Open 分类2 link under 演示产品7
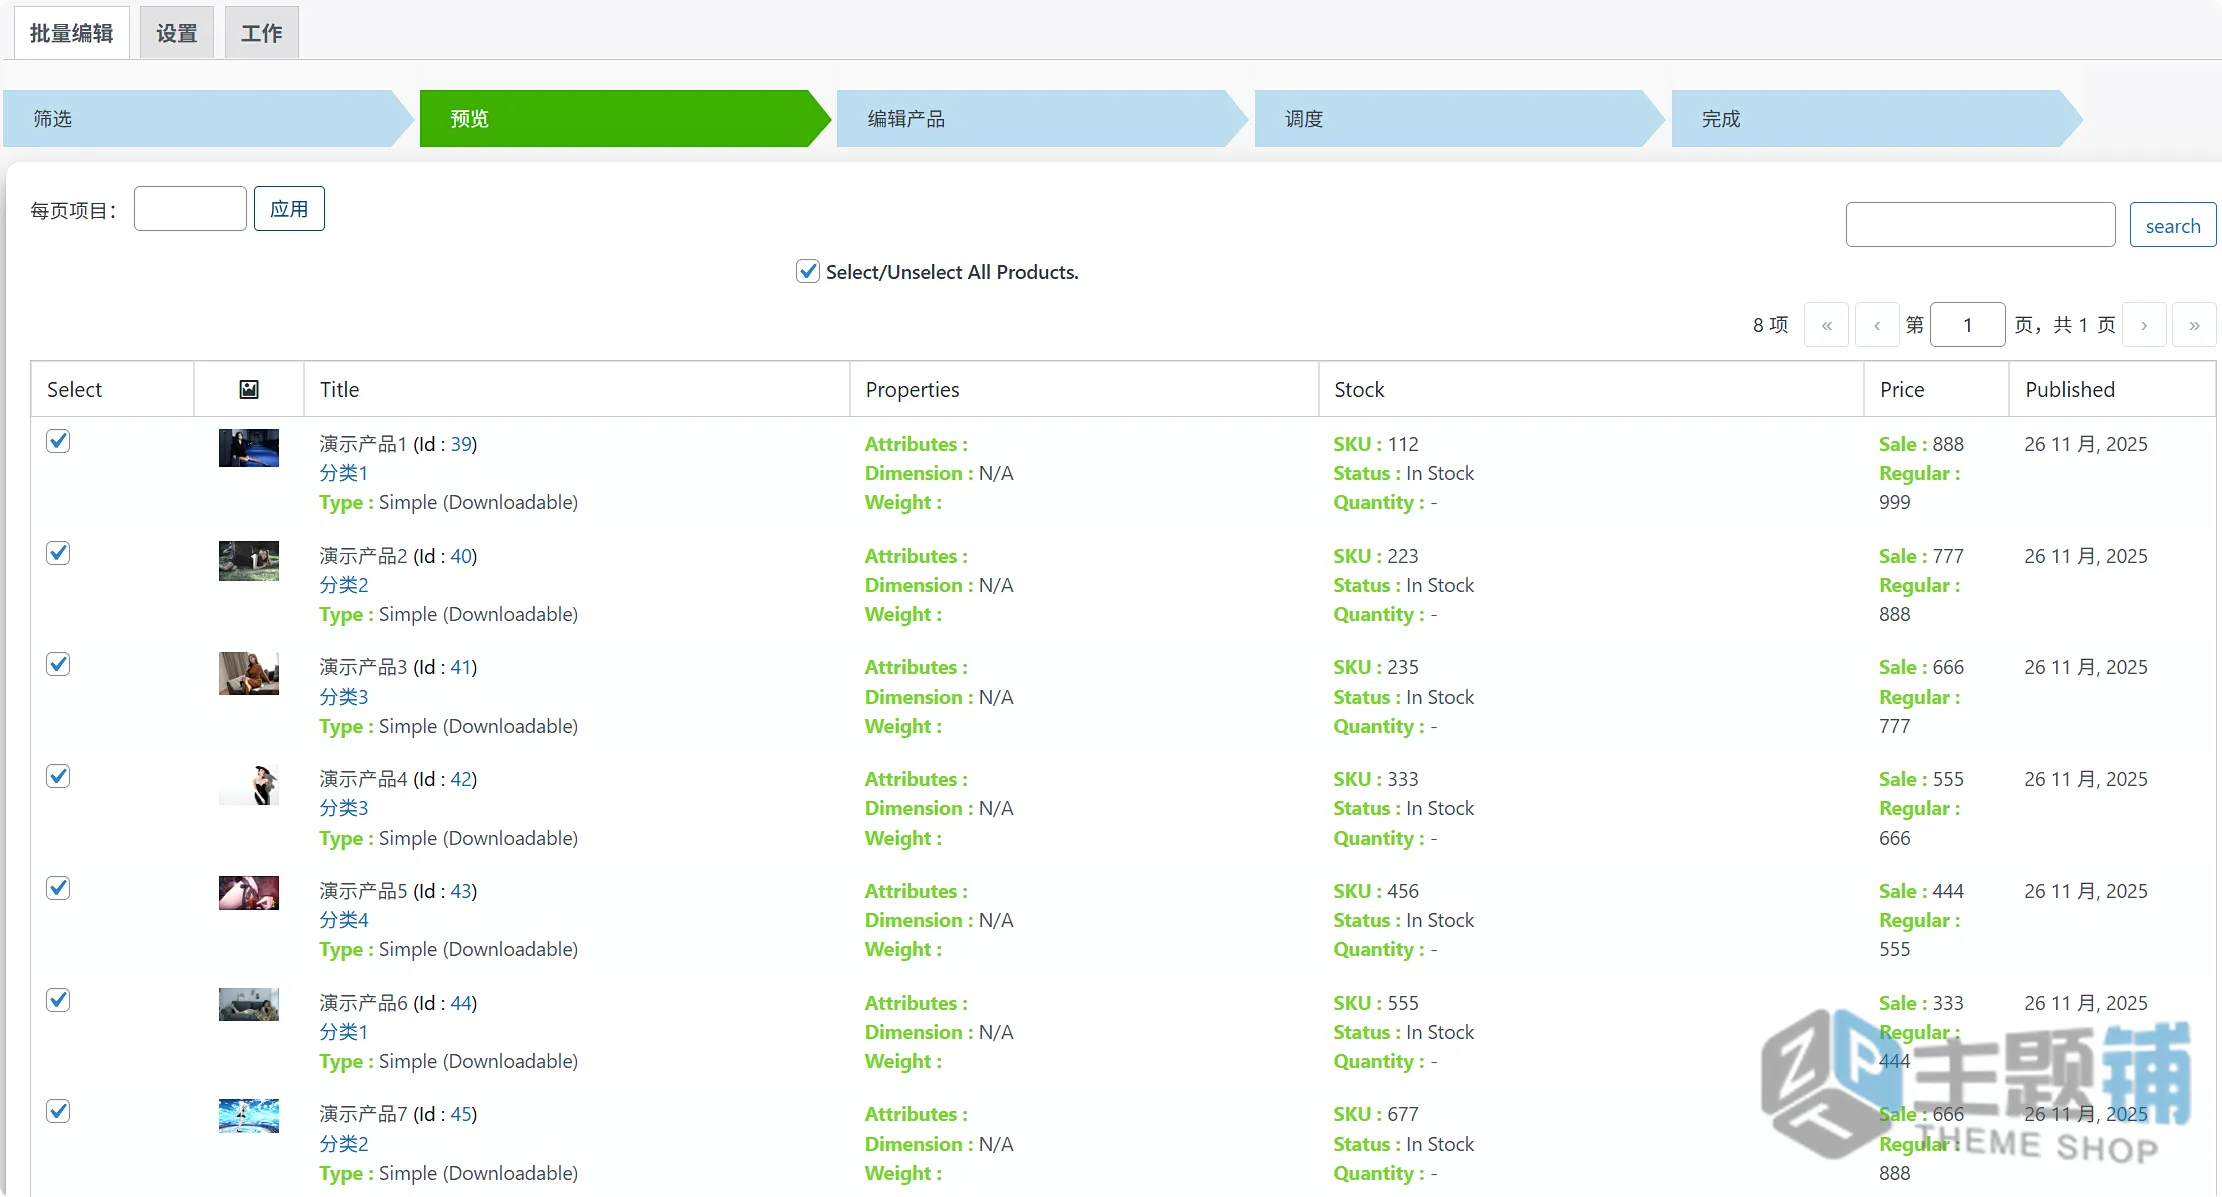Viewport: 2222px width, 1197px height. click(344, 1144)
